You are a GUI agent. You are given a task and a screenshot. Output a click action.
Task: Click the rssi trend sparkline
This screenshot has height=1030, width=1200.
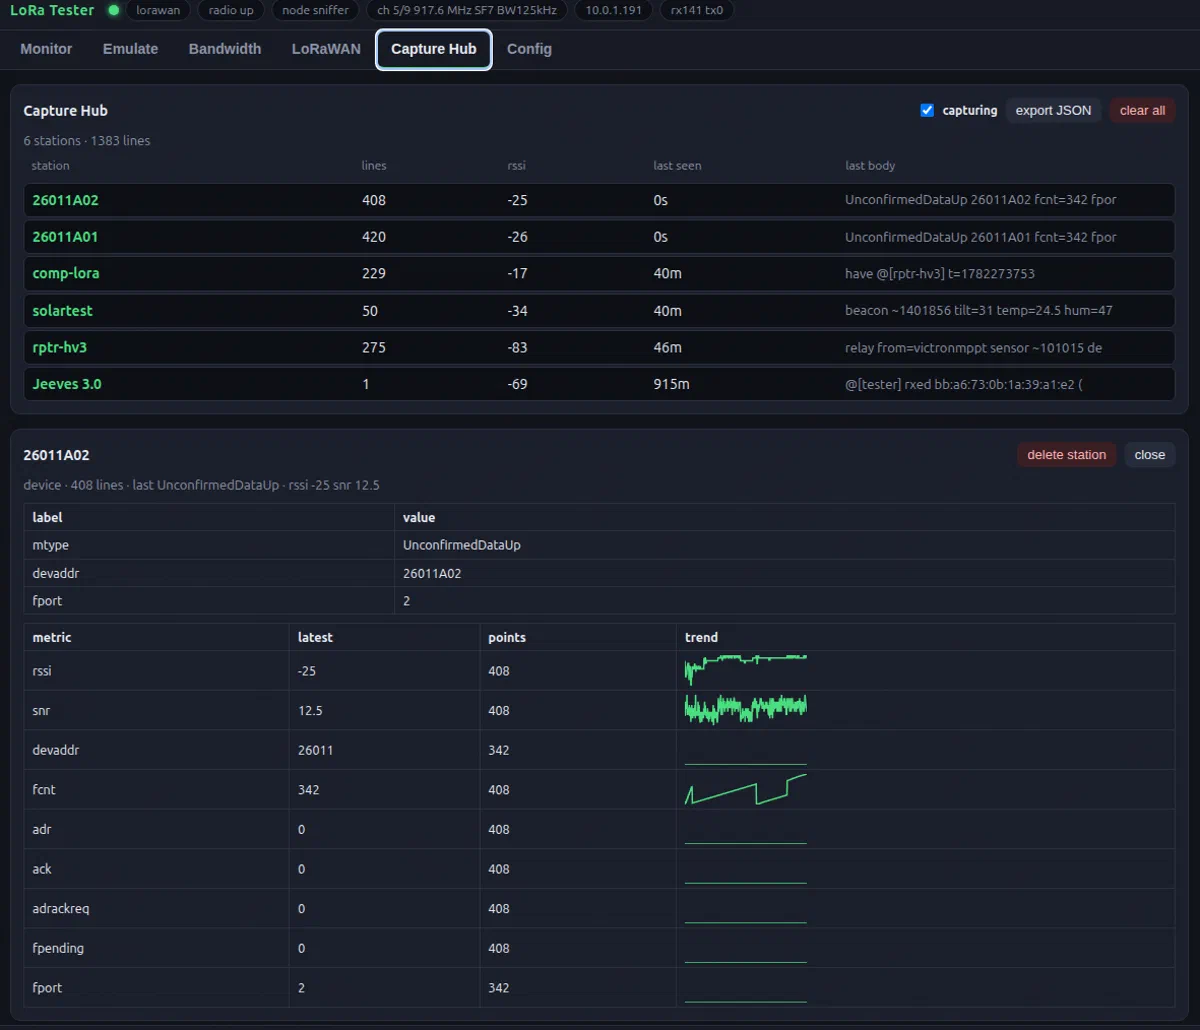click(745, 670)
